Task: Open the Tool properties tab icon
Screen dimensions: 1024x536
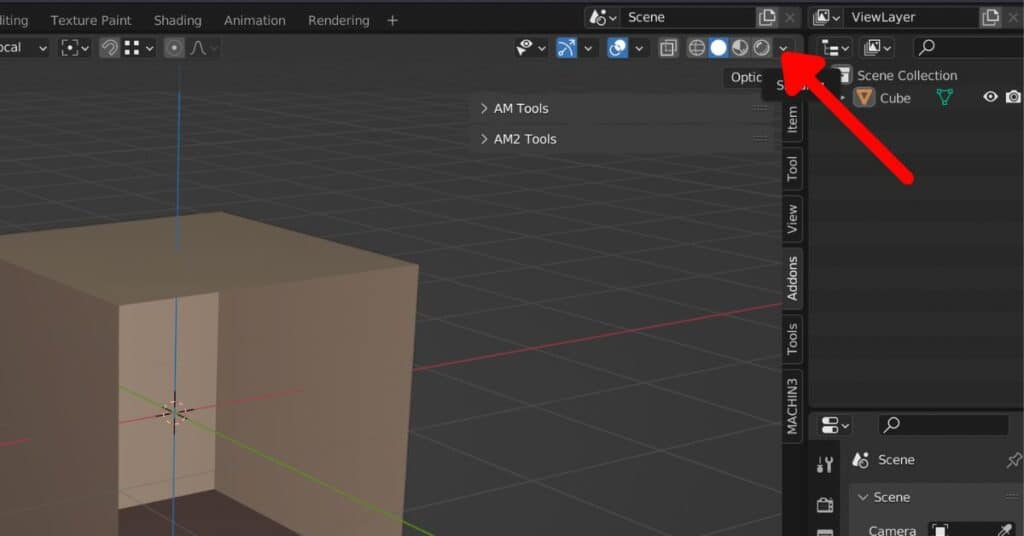Action: (x=825, y=464)
